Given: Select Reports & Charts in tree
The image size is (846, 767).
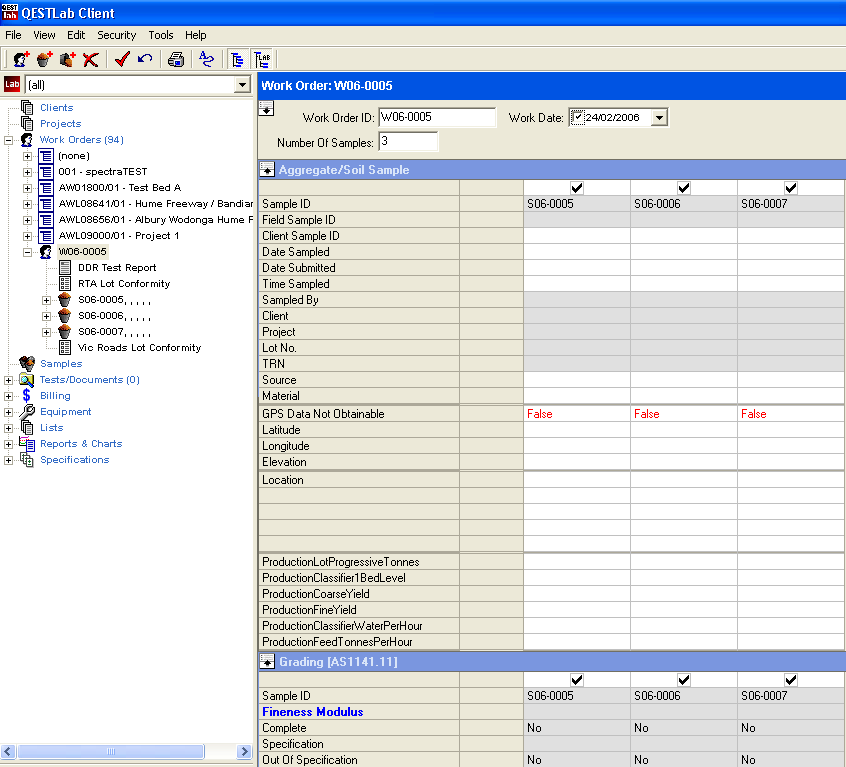Looking at the screenshot, I should (81, 444).
